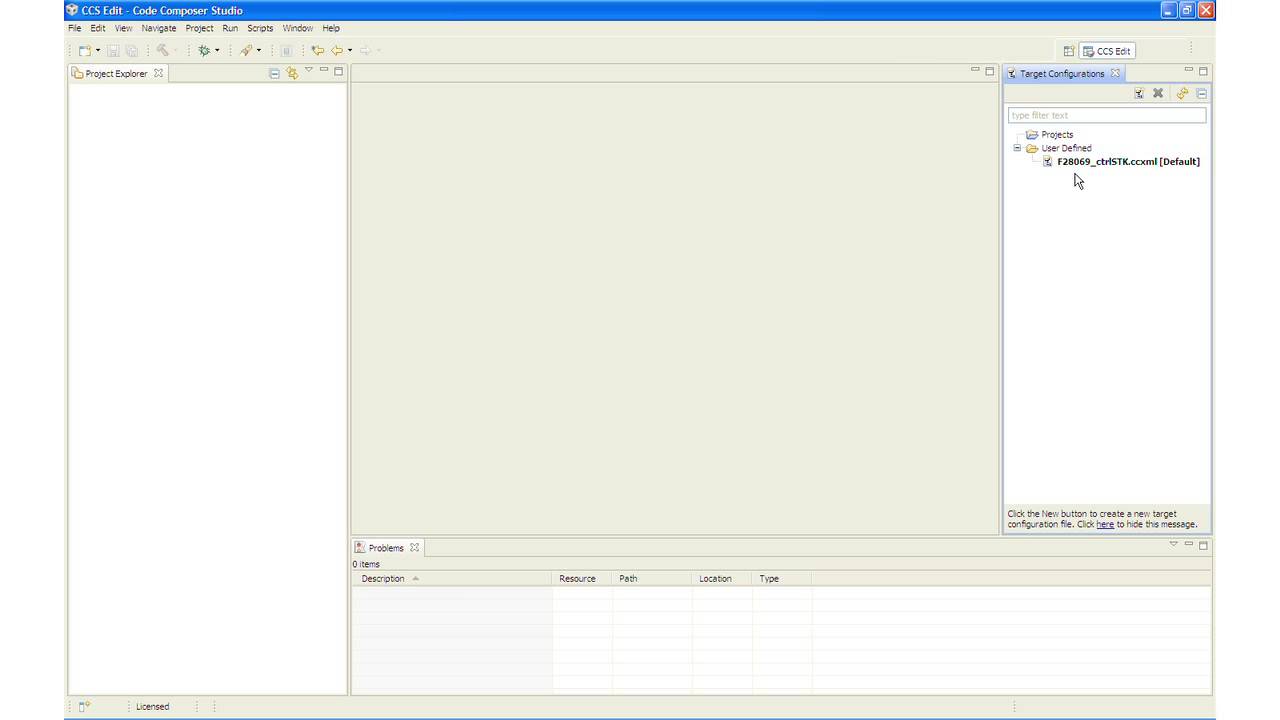Select the User Defined folder node
Screen dimensions: 1280x720
tap(1058, 148)
